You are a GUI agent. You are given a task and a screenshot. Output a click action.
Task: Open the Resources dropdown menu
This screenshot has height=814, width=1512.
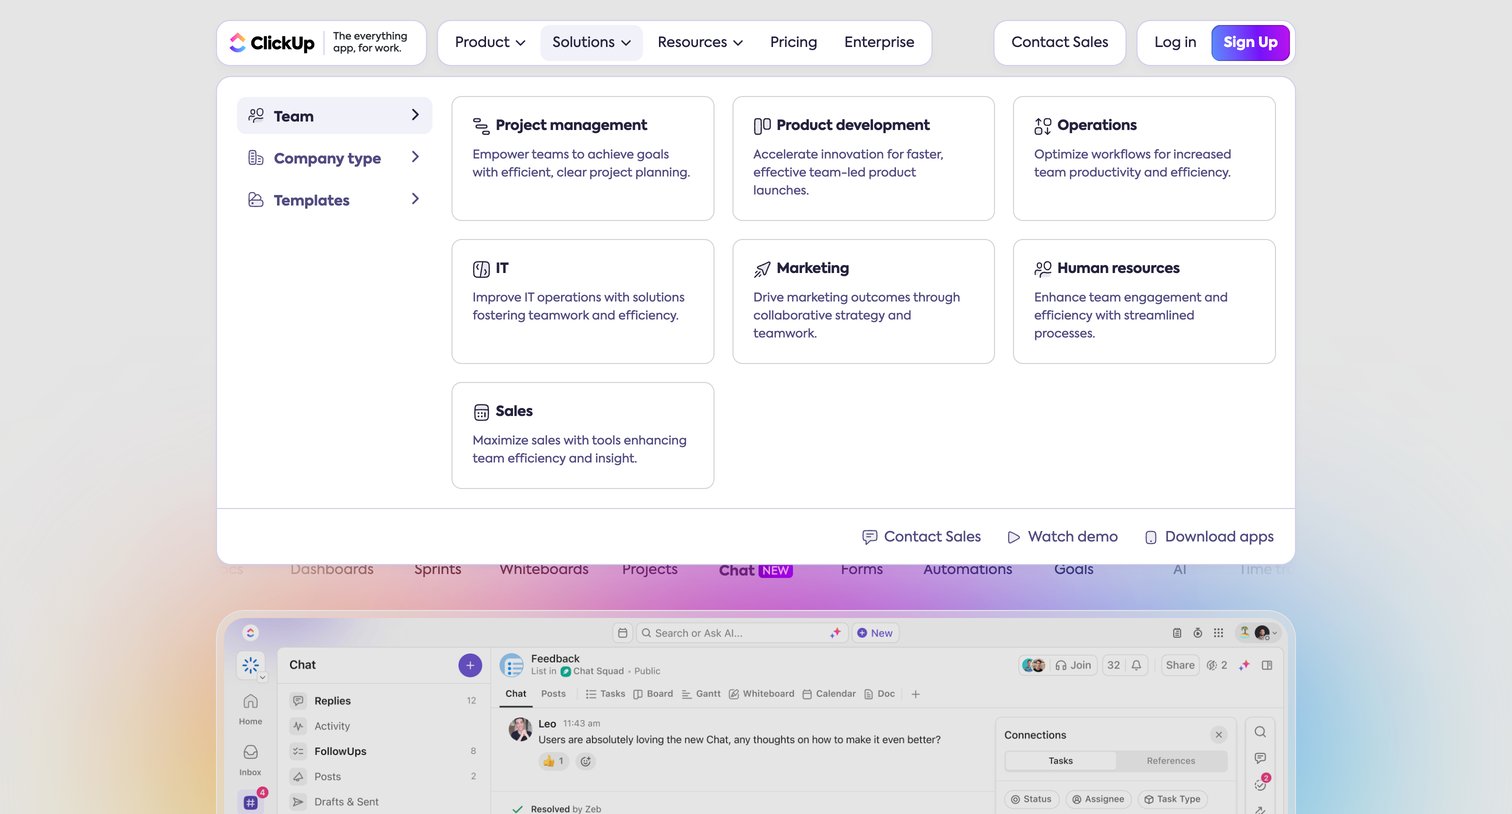(x=700, y=42)
